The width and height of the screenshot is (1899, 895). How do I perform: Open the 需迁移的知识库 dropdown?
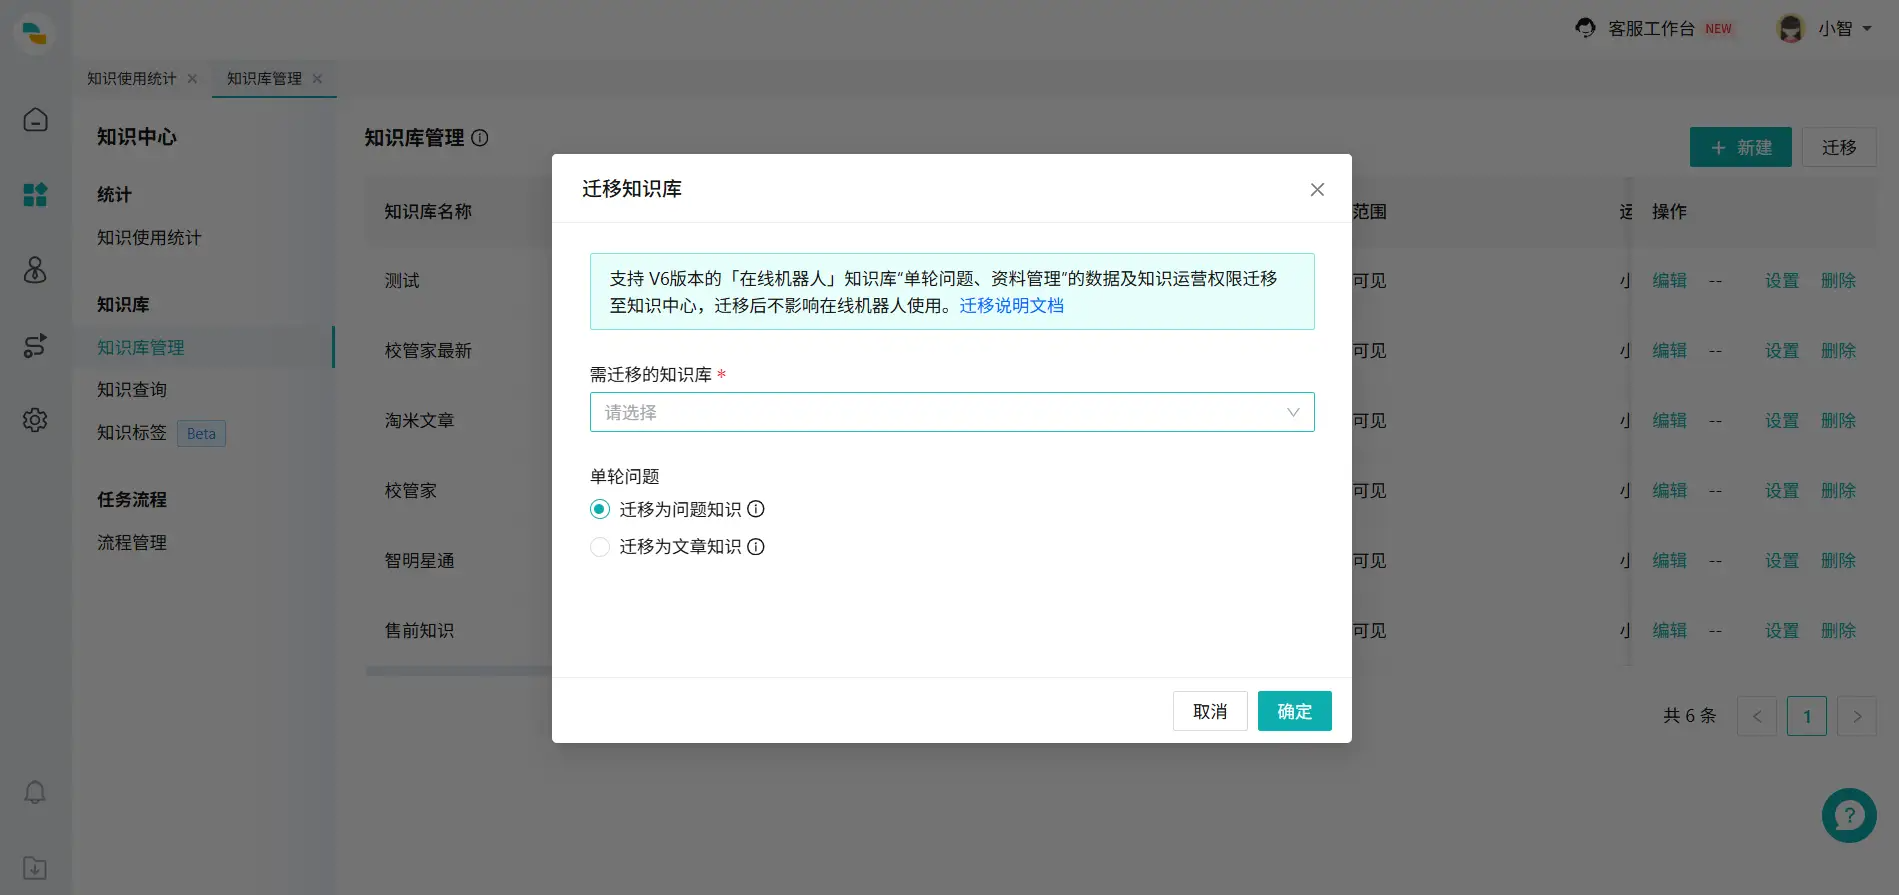pyautogui.click(x=952, y=412)
